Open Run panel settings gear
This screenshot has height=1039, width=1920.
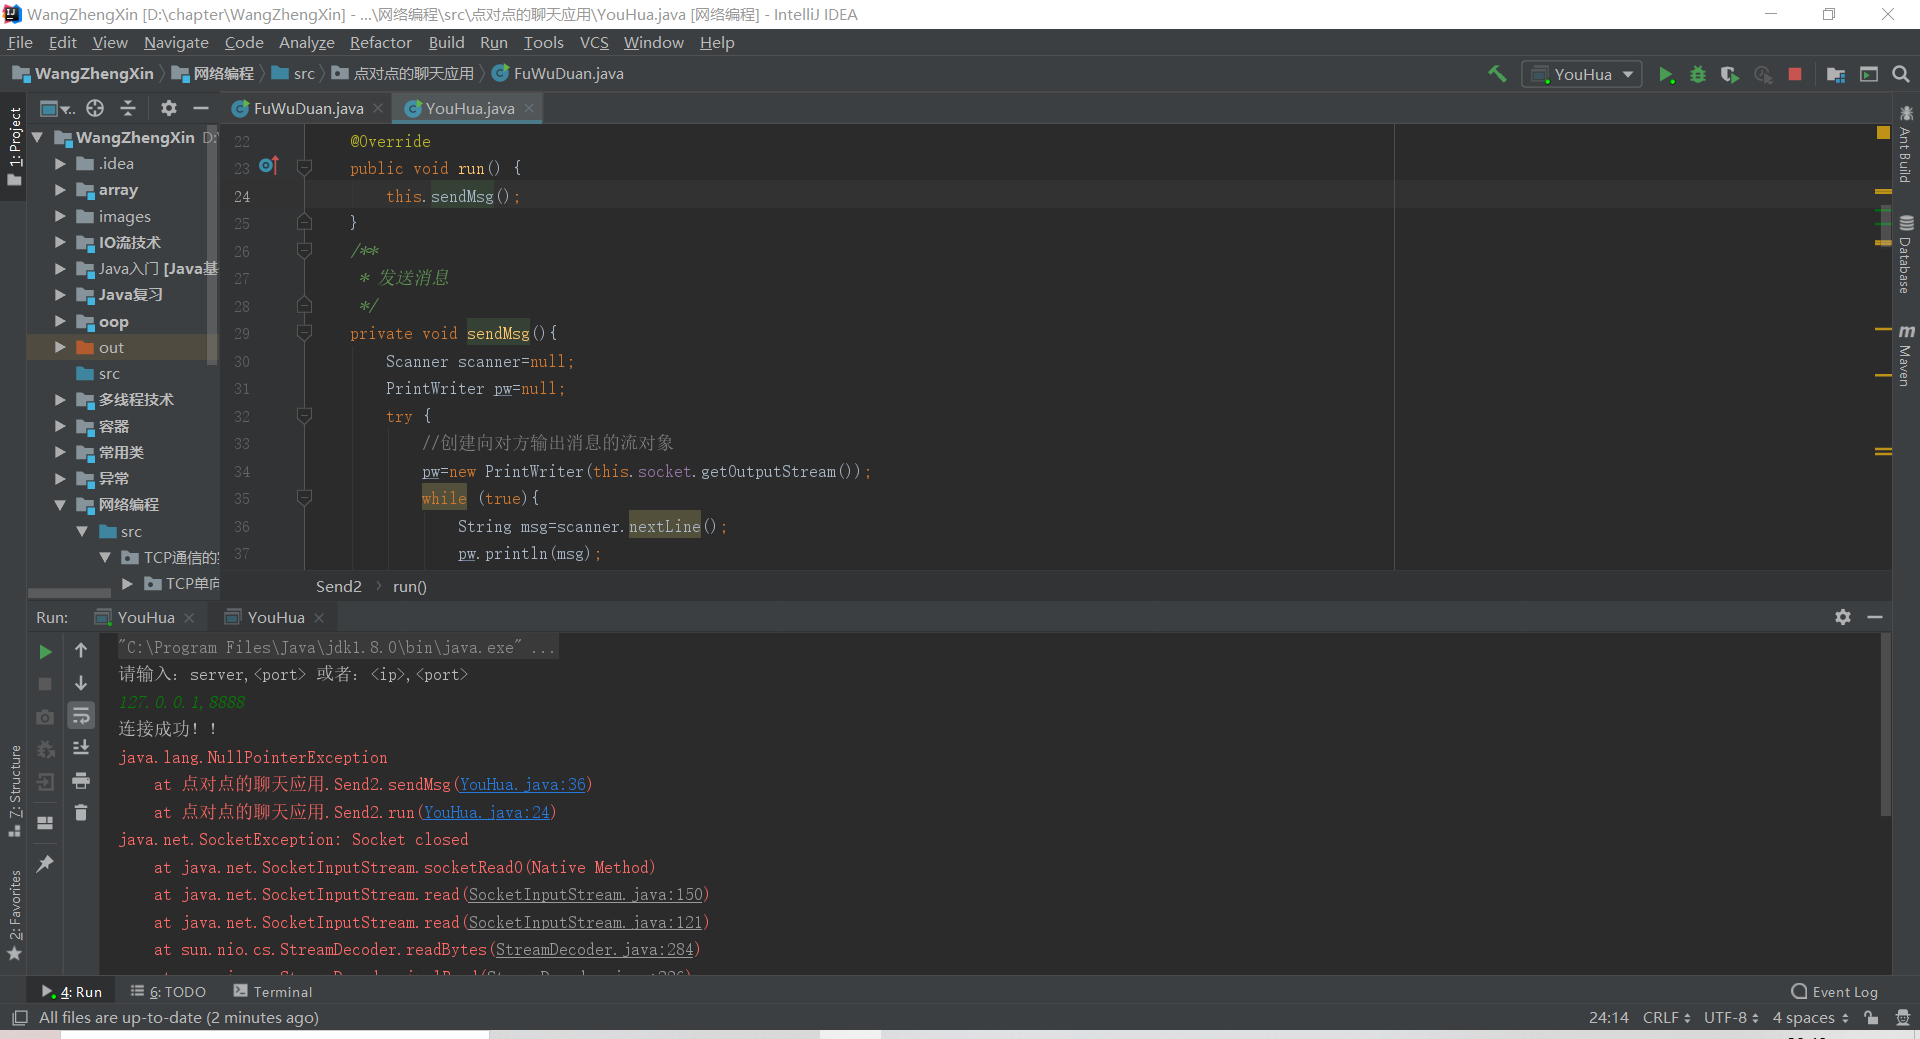coord(1843,617)
